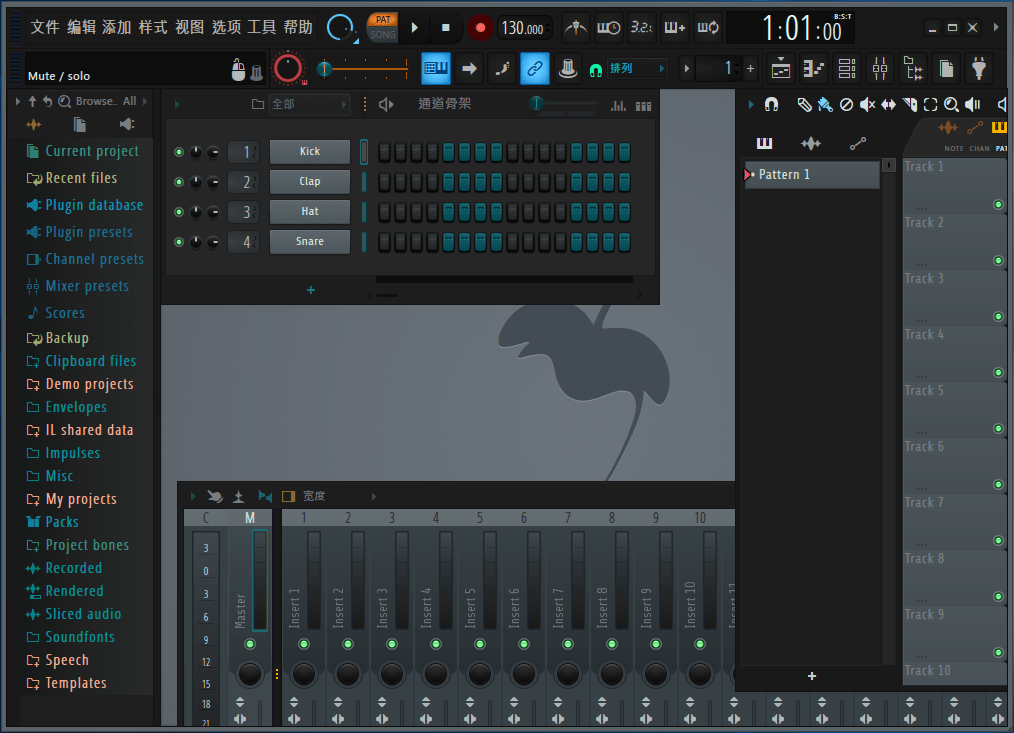The height and width of the screenshot is (733, 1014).
Task: Arm the red record button
Action: tap(480, 28)
